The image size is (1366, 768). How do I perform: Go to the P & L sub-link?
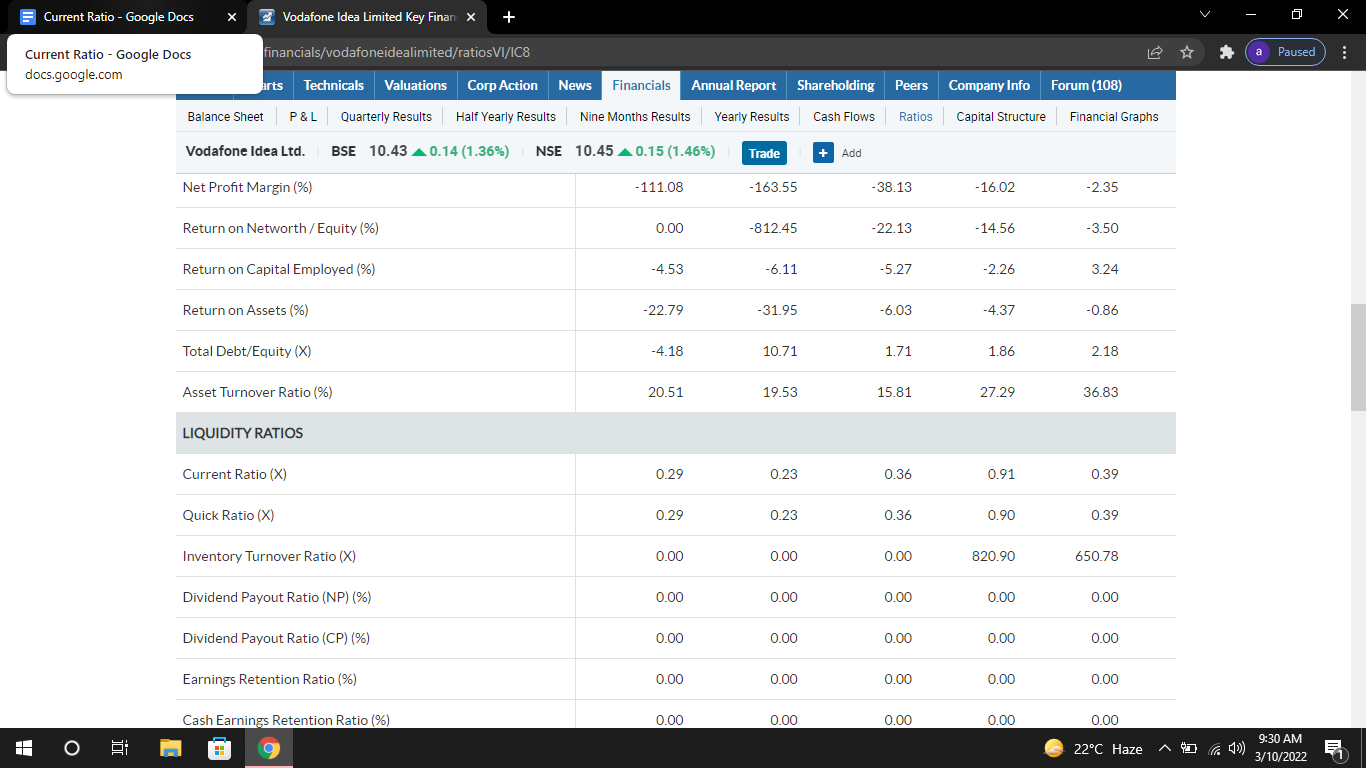coord(303,117)
